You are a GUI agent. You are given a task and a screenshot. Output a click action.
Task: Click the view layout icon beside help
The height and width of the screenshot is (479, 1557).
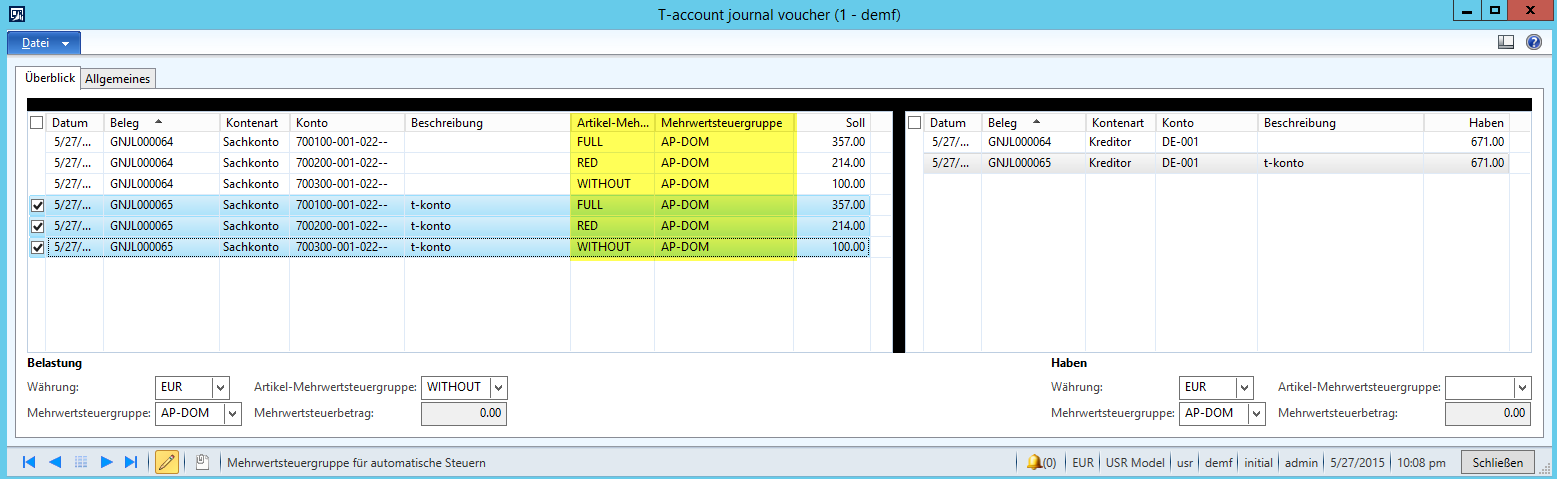pos(1506,42)
